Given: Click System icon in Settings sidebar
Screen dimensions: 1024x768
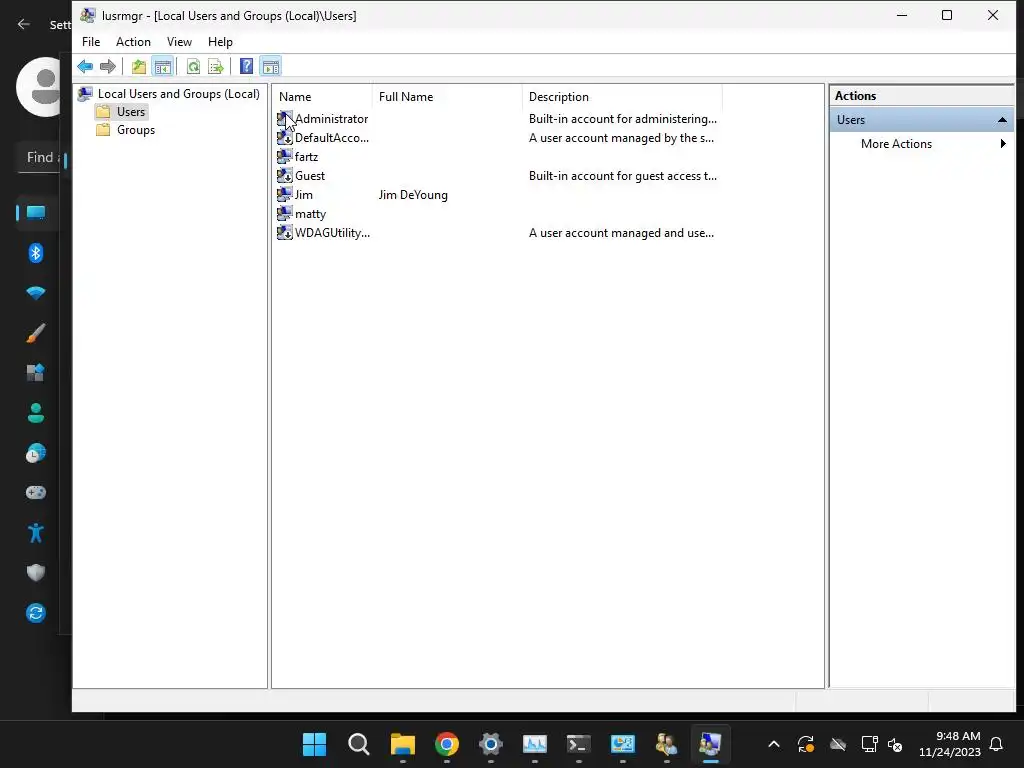Looking at the screenshot, I should [x=36, y=213].
